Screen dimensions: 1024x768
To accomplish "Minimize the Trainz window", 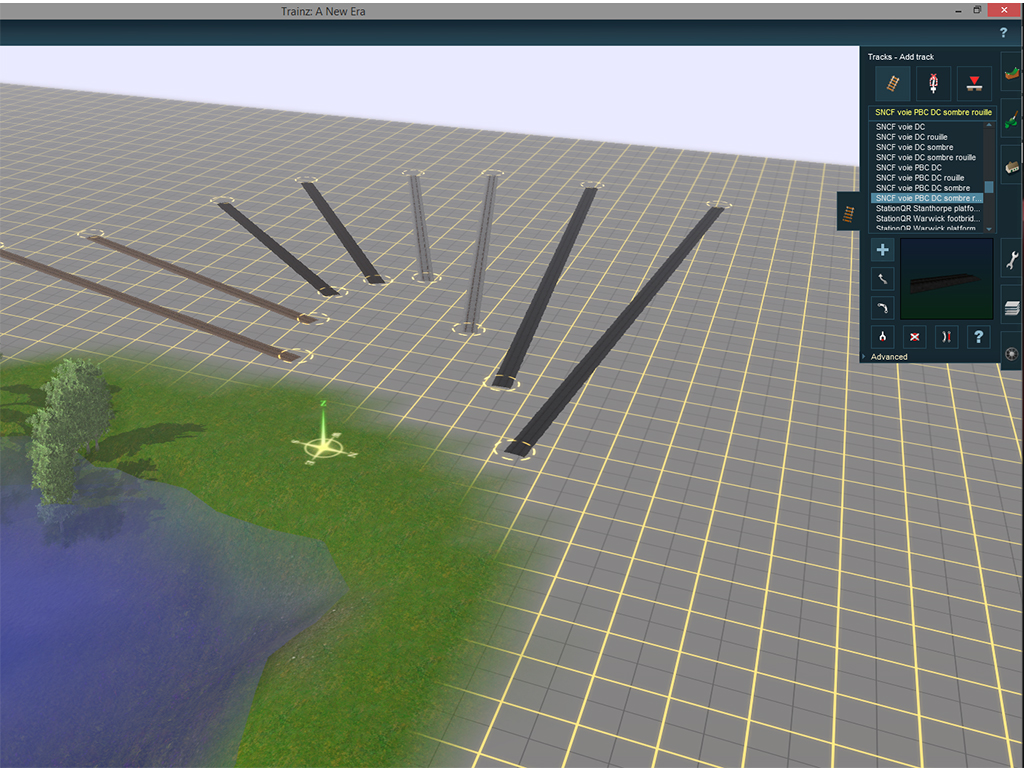I will 958,11.
